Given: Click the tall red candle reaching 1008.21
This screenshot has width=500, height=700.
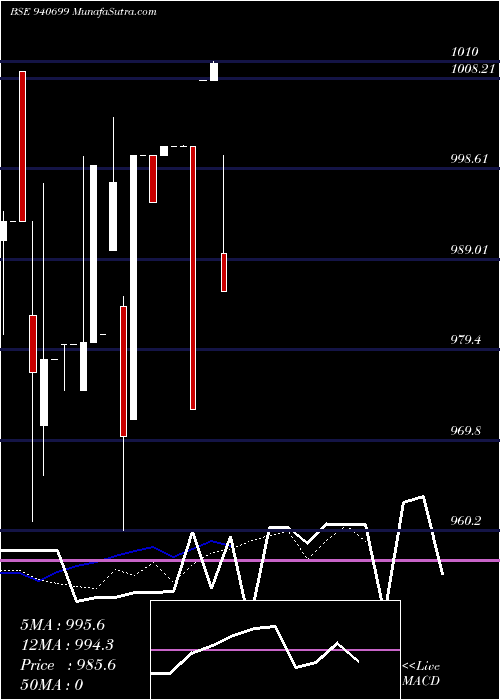Looking at the screenshot, I should point(22,146).
